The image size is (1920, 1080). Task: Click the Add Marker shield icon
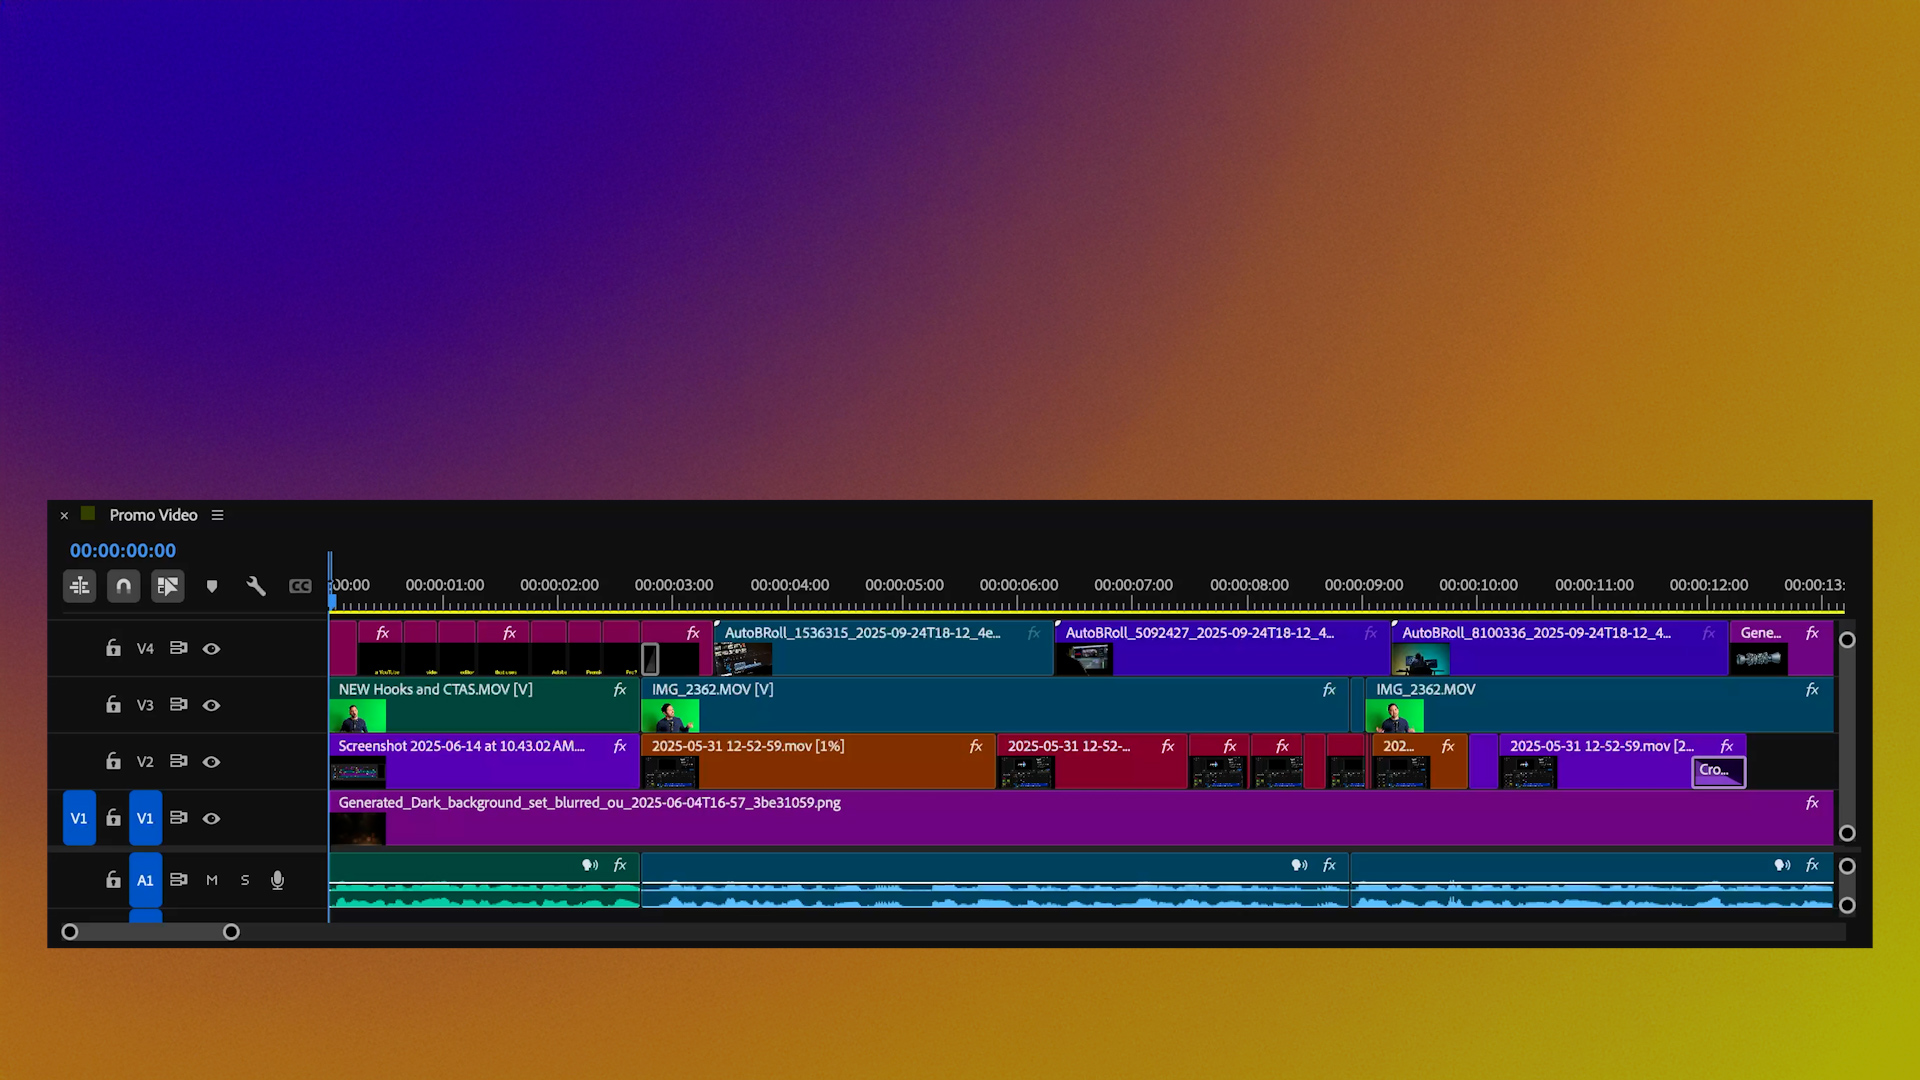tap(212, 586)
